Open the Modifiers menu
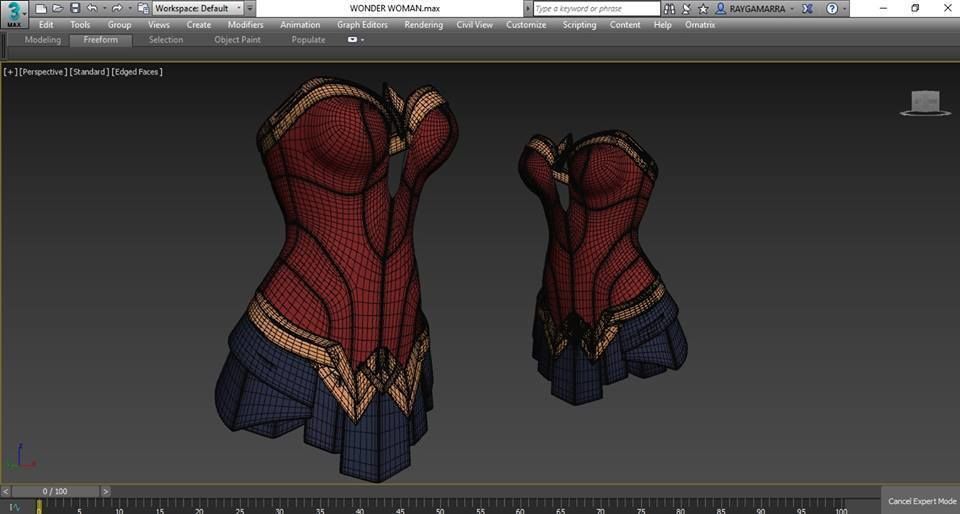The width and height of the screenshot is (960, 514). tap(246, 24)
